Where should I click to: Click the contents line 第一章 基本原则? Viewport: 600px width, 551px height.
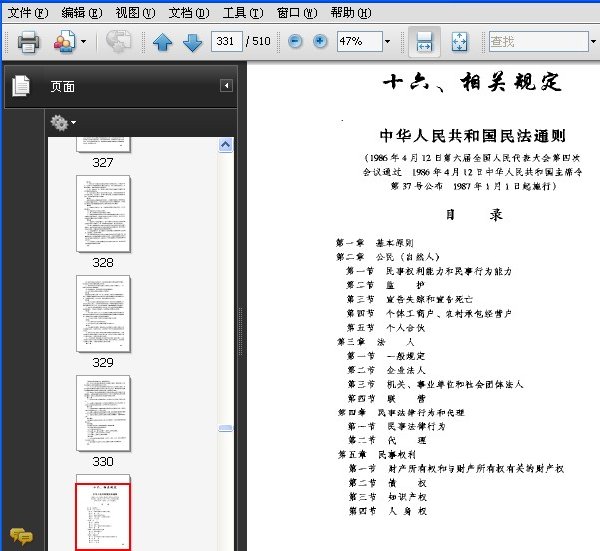click(x=374, y=243)
